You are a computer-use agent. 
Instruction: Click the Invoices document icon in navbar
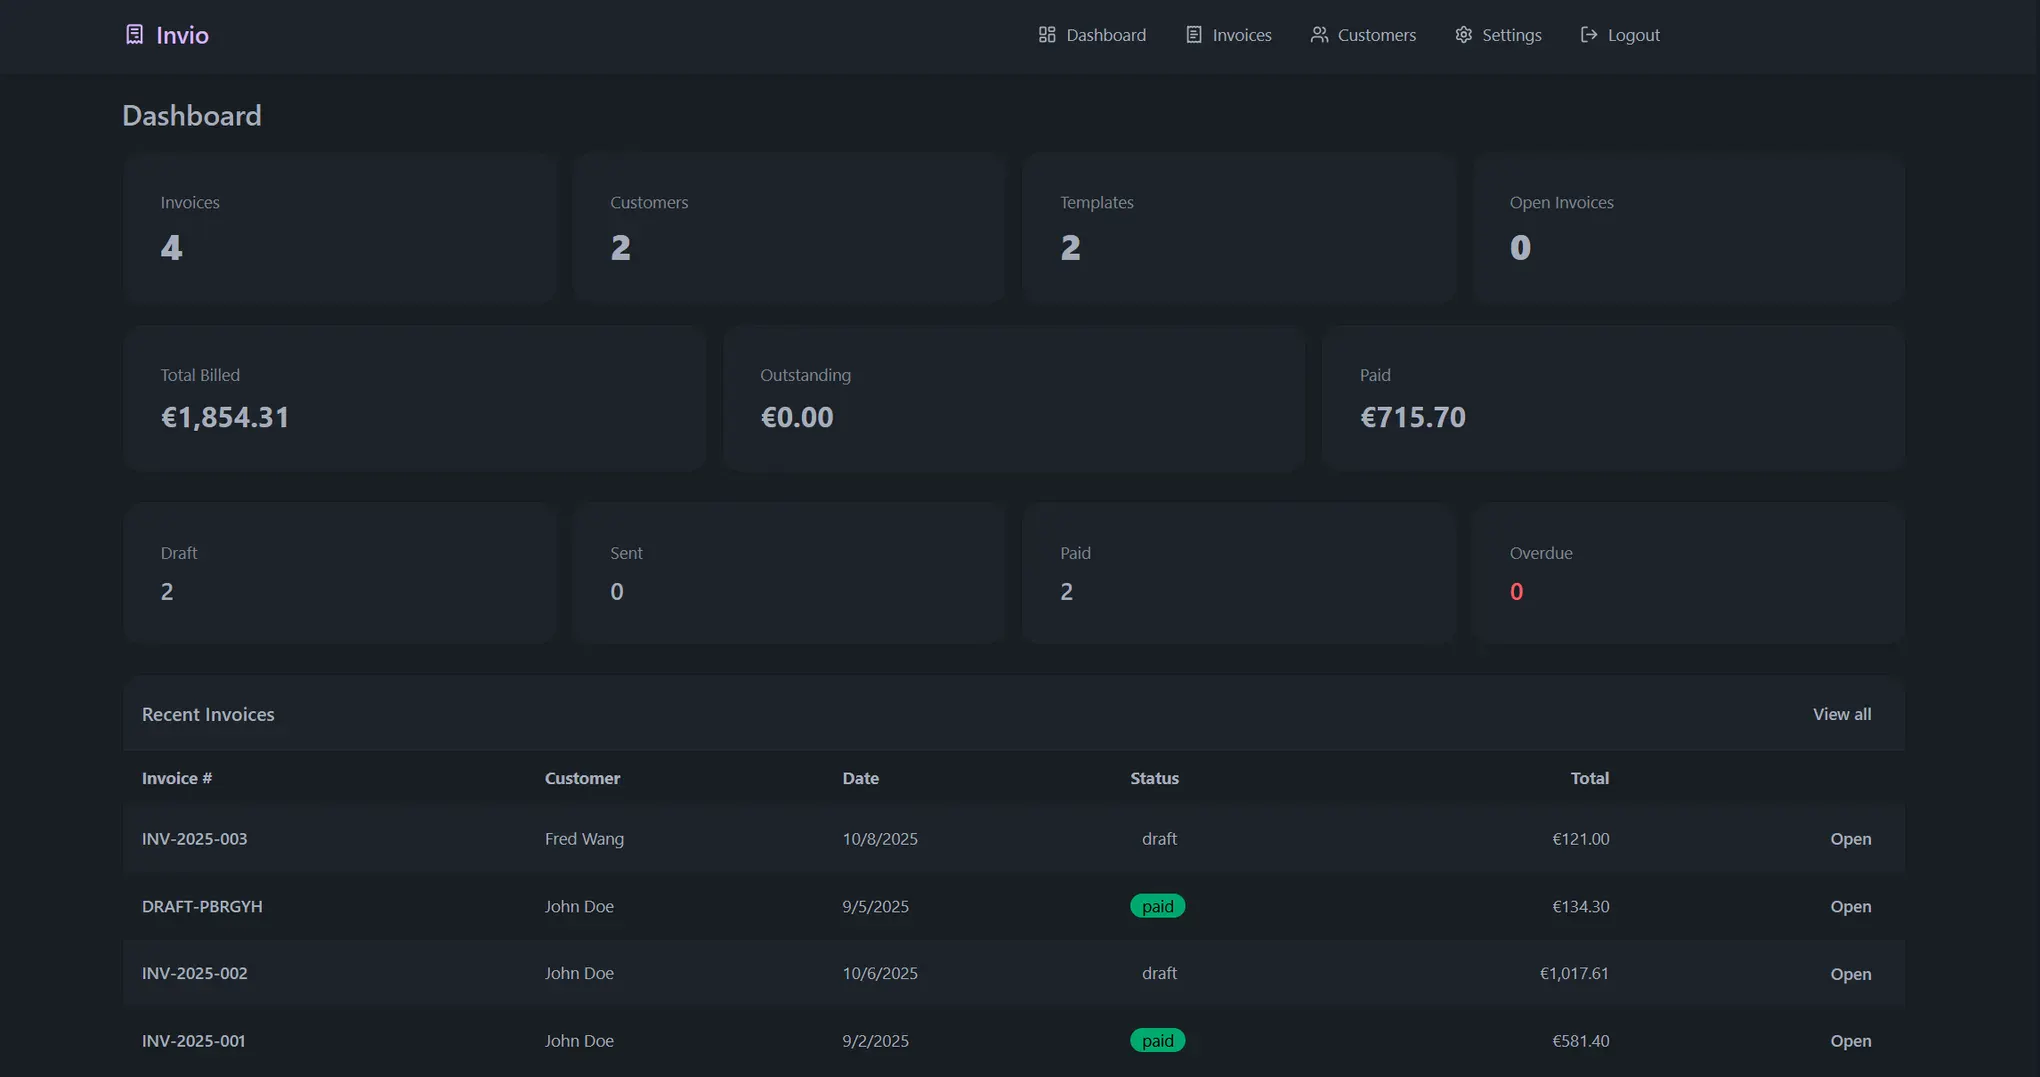tap(1194, 35)
